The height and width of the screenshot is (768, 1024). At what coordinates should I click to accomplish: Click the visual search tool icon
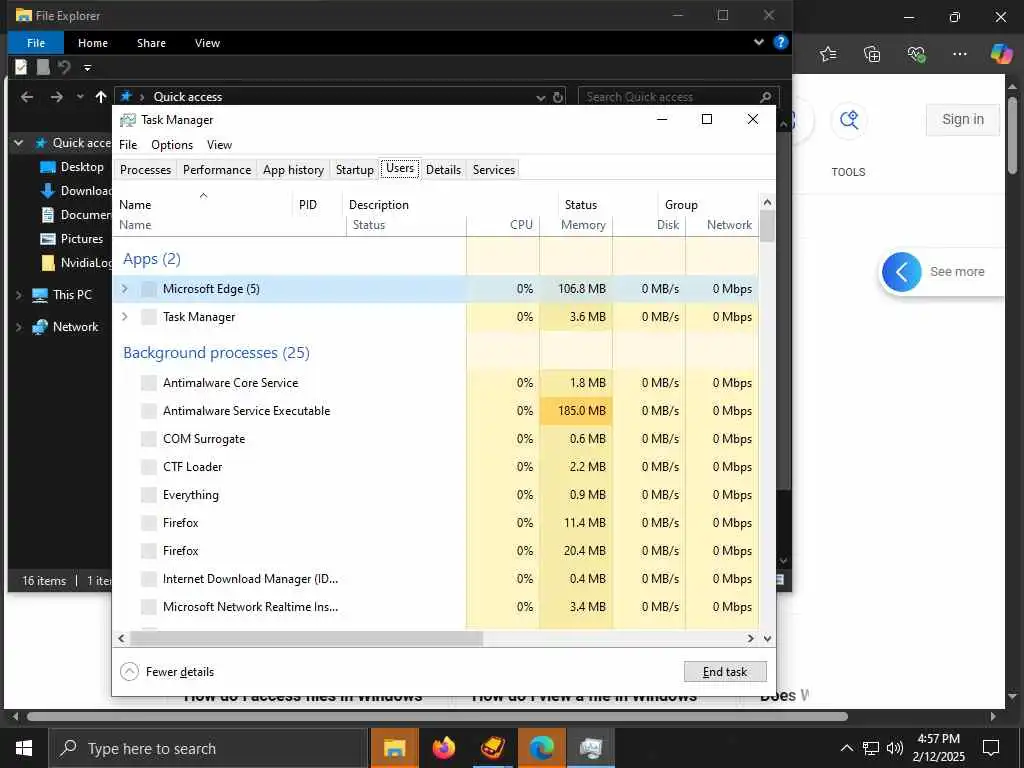[849, 120]
